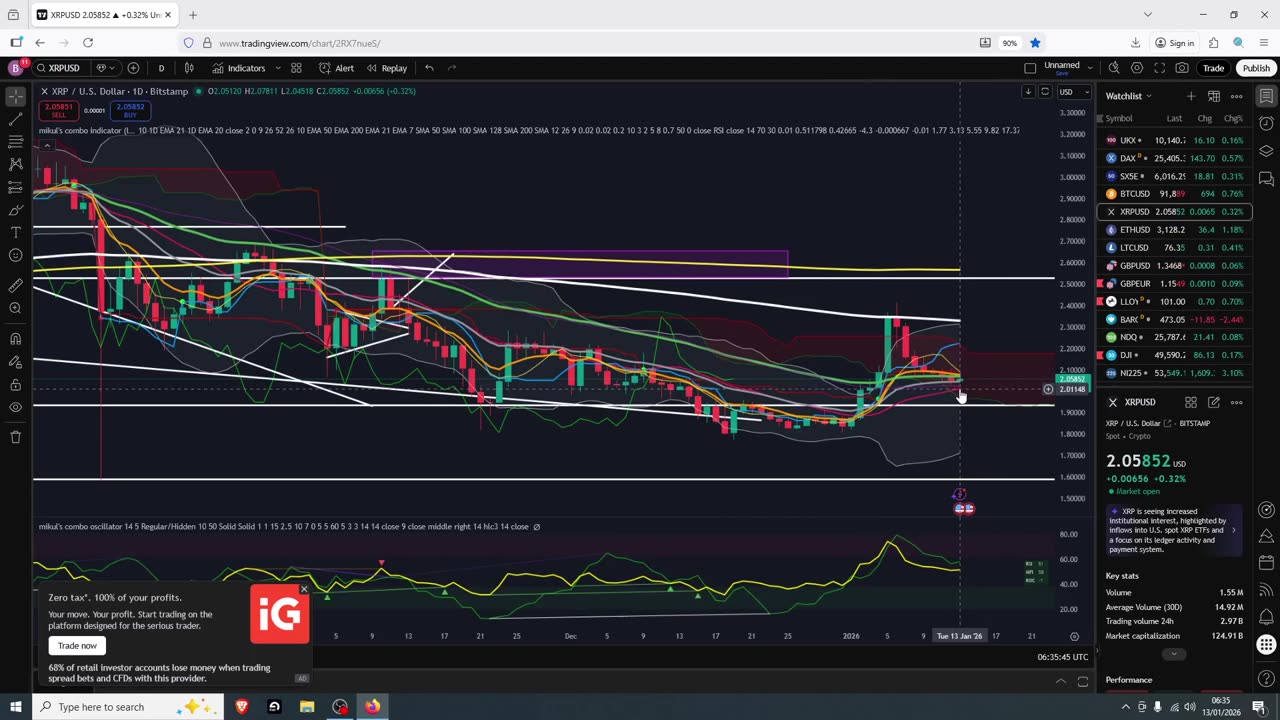Expand the XRP news summary arrow
Image resolution: width=1280 pixels, height=720 pixels.
pyautogui.click(x=1234, y=530)
